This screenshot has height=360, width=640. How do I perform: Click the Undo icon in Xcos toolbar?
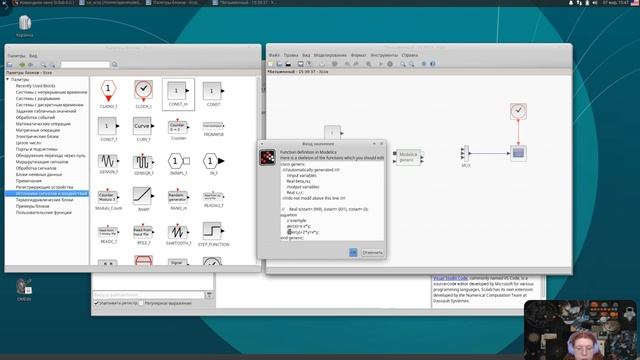pos(347,64)
